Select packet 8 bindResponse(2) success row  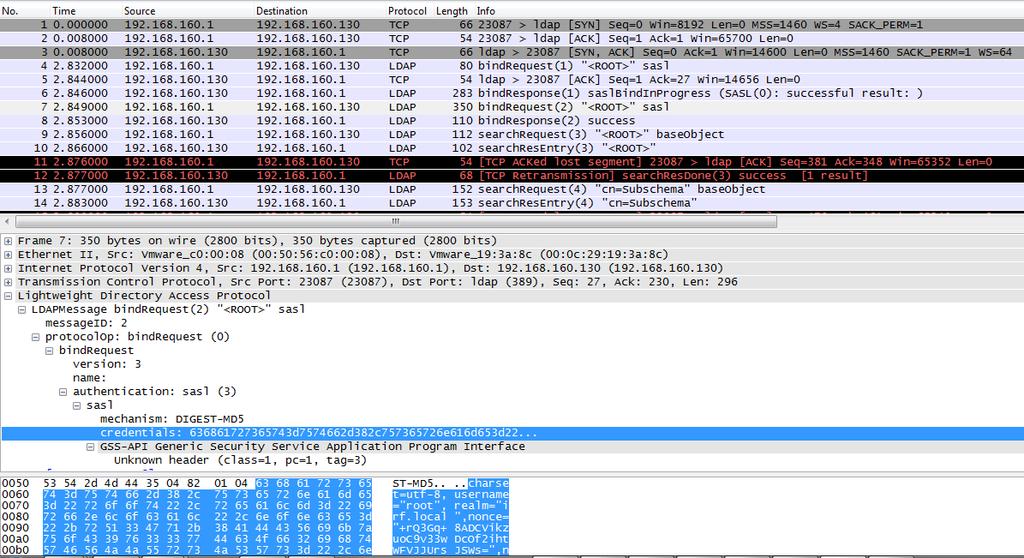point(512,121)
